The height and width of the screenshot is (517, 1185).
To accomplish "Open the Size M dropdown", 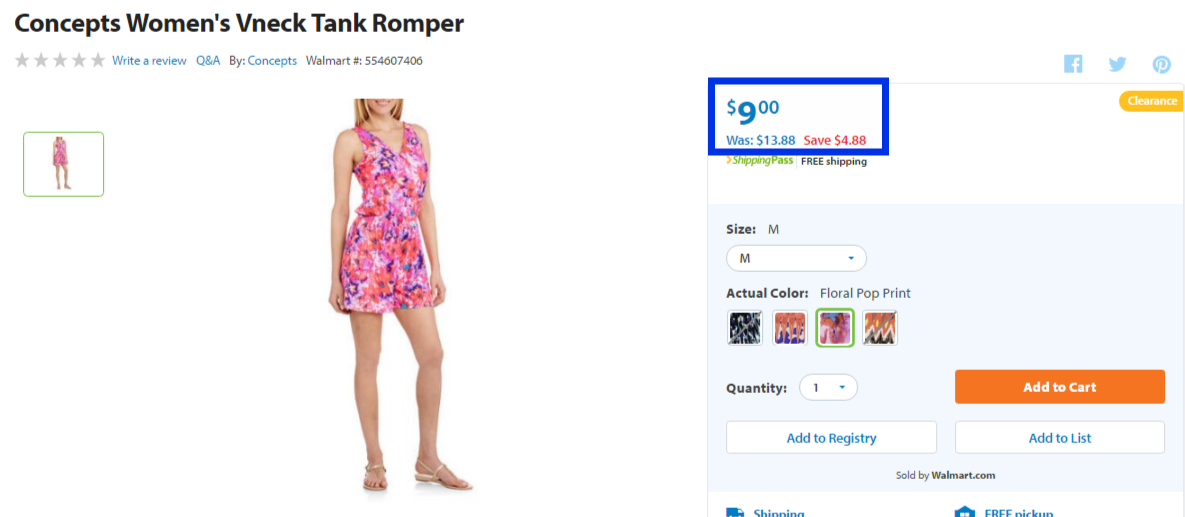I will click(x=797, y=258).
